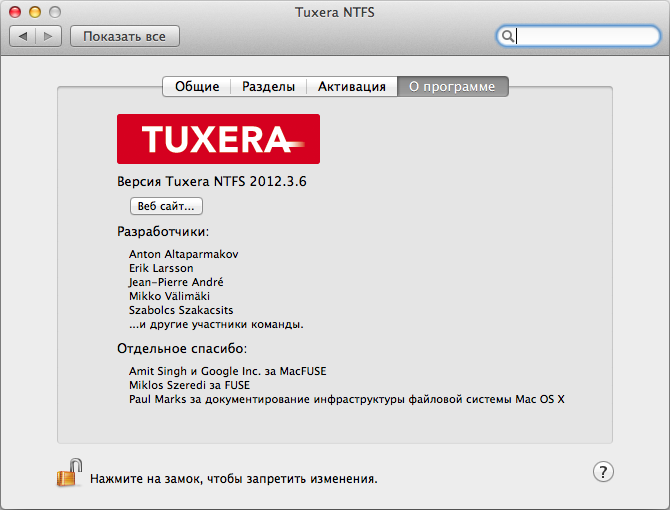Click the Amit Singh и Google Inc. line

pos(228,371)
